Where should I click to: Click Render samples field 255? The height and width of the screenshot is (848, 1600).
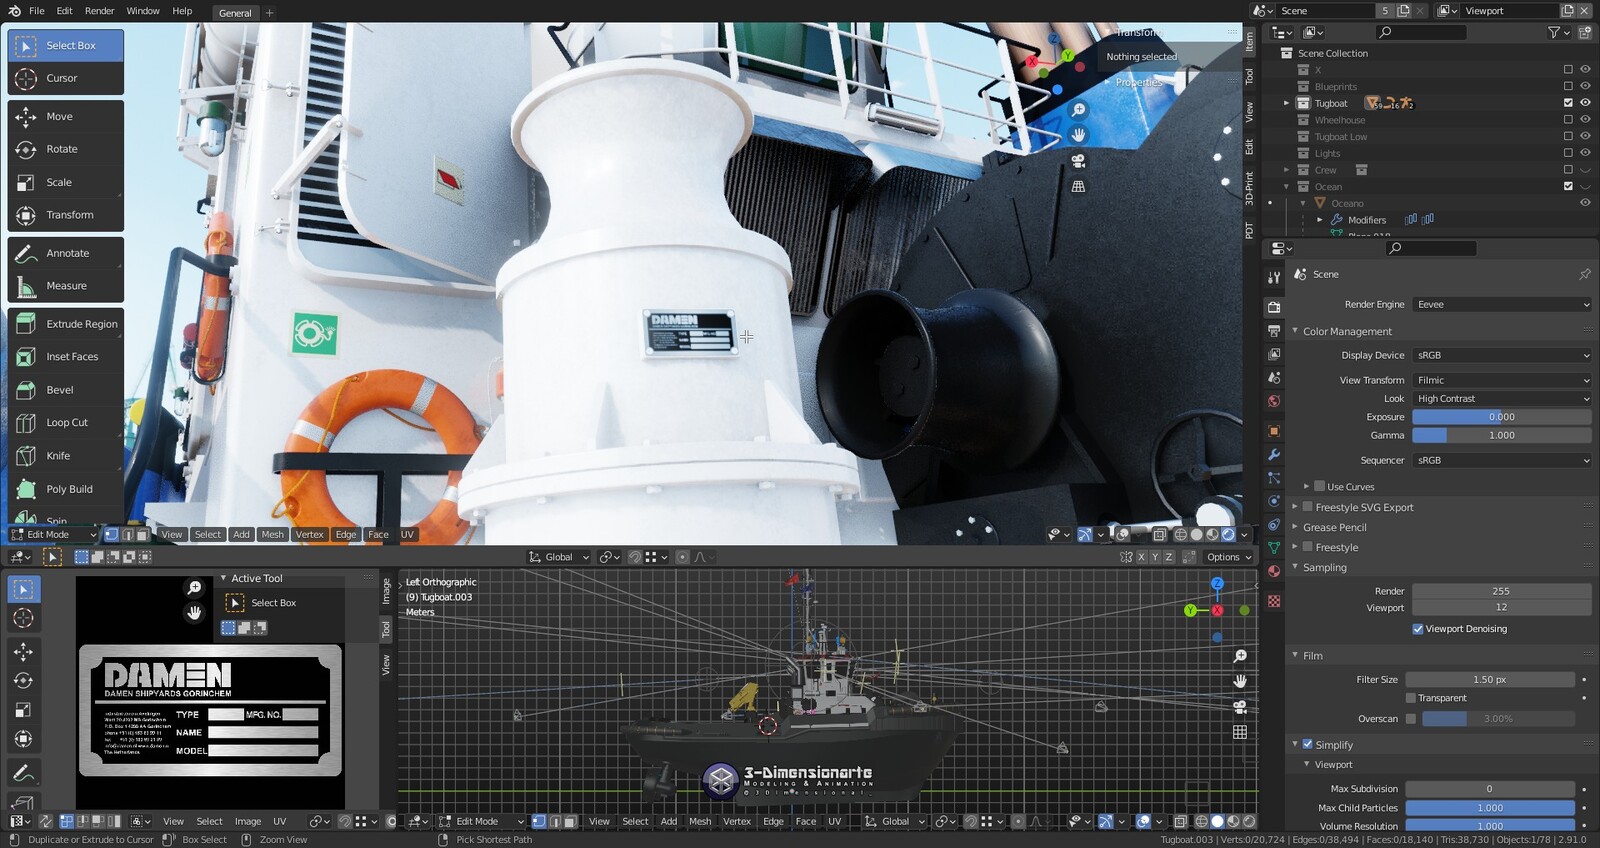1501,591
